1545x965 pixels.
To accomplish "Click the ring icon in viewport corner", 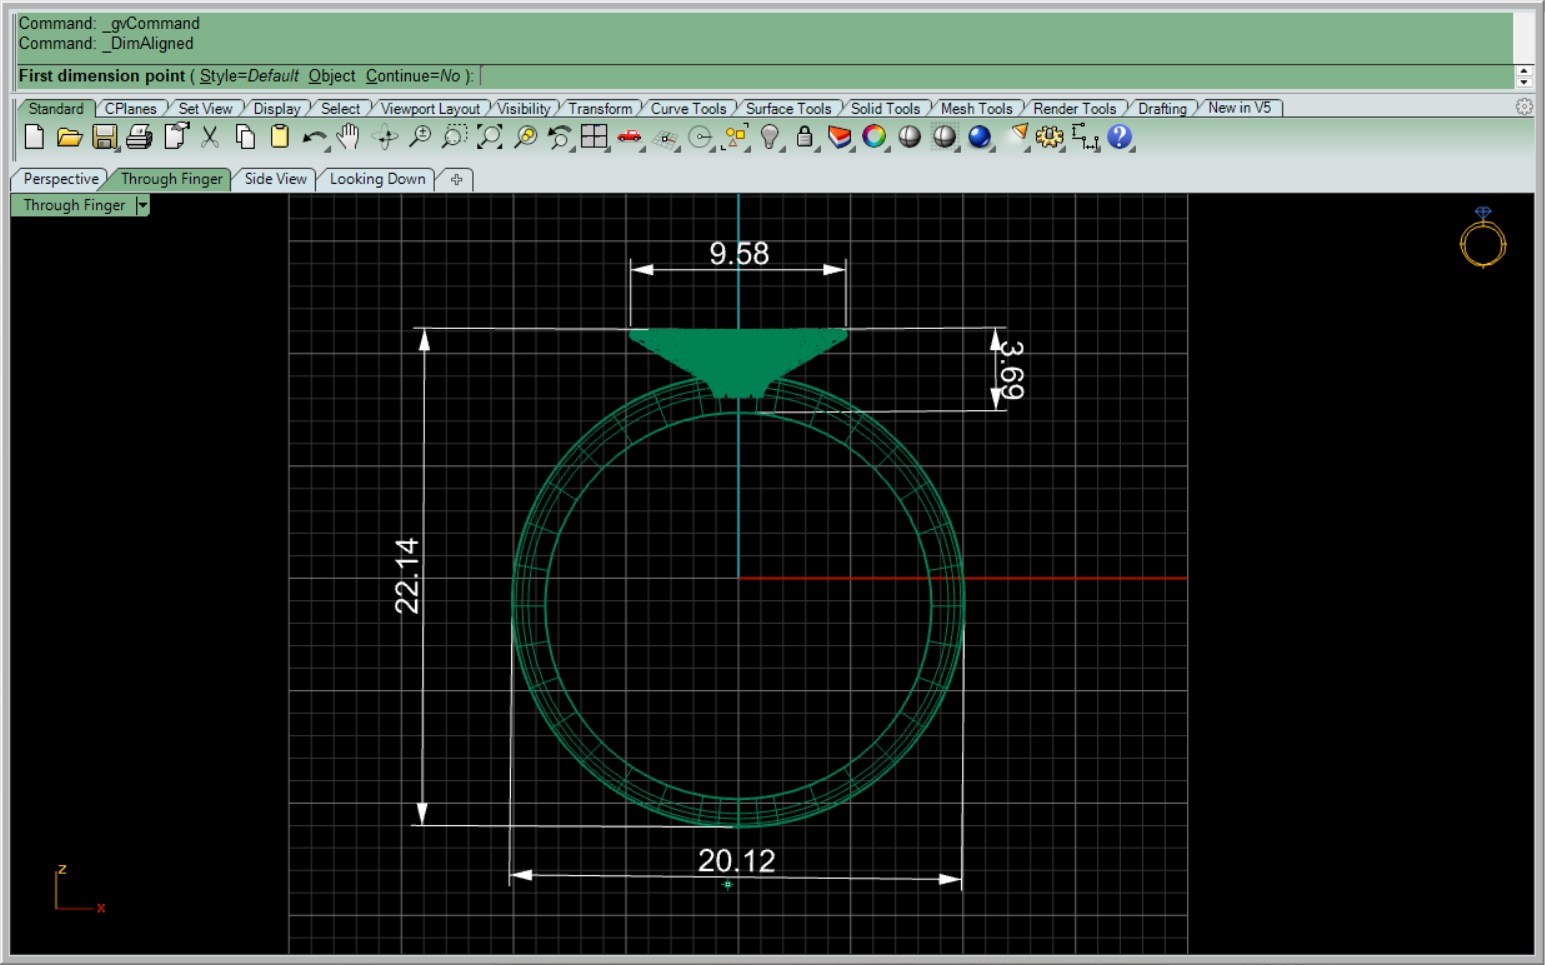I will click(x=1482, y=237).
